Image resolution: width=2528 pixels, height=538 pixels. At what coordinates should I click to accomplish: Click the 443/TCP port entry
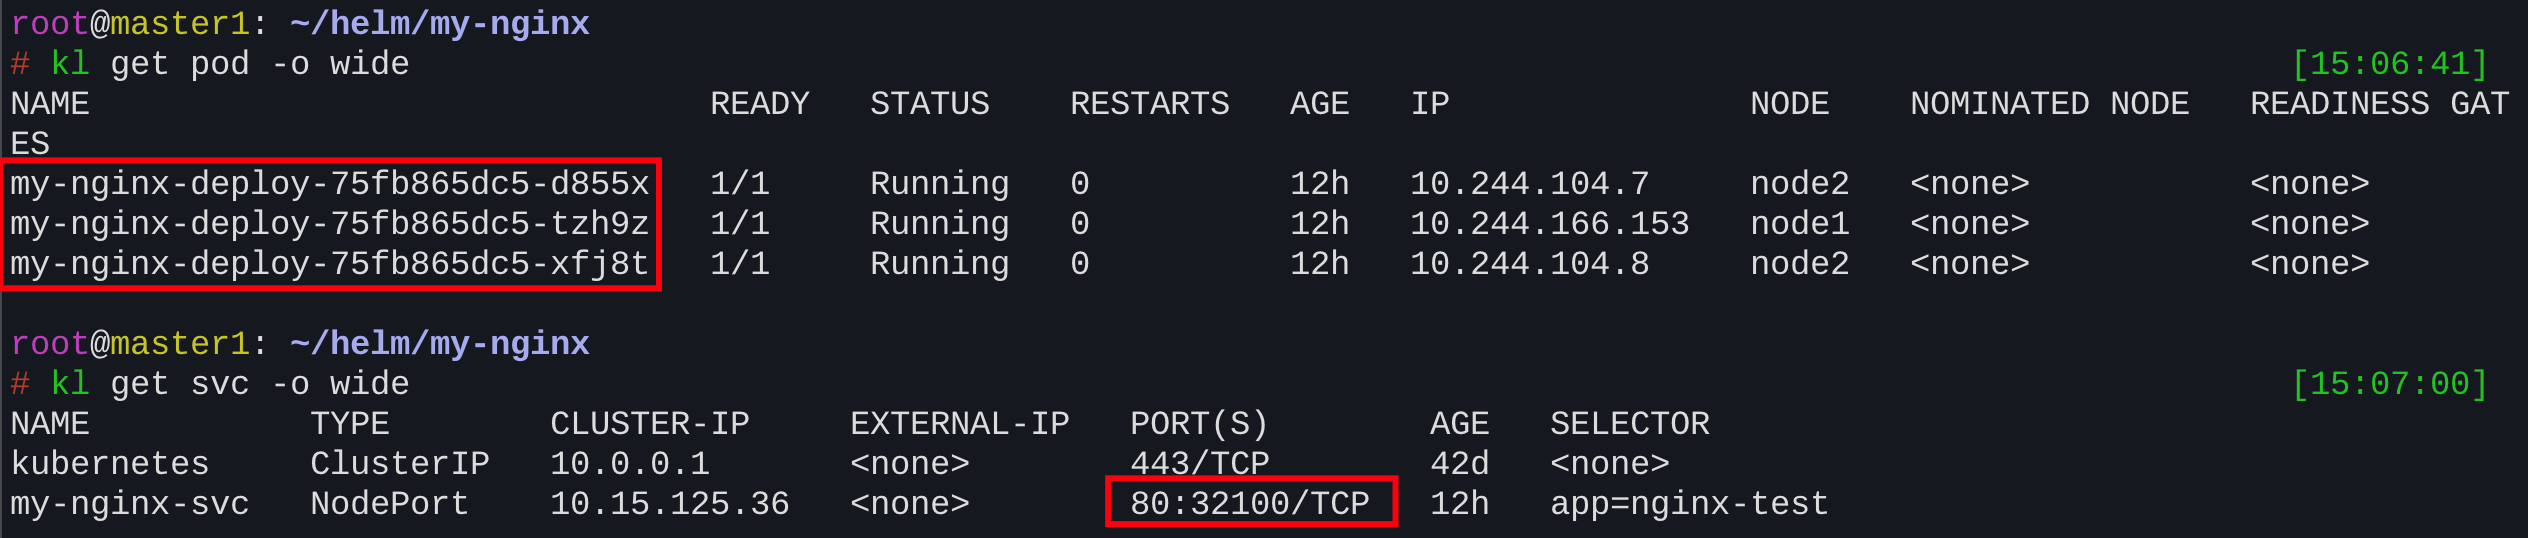(1199, 464)
